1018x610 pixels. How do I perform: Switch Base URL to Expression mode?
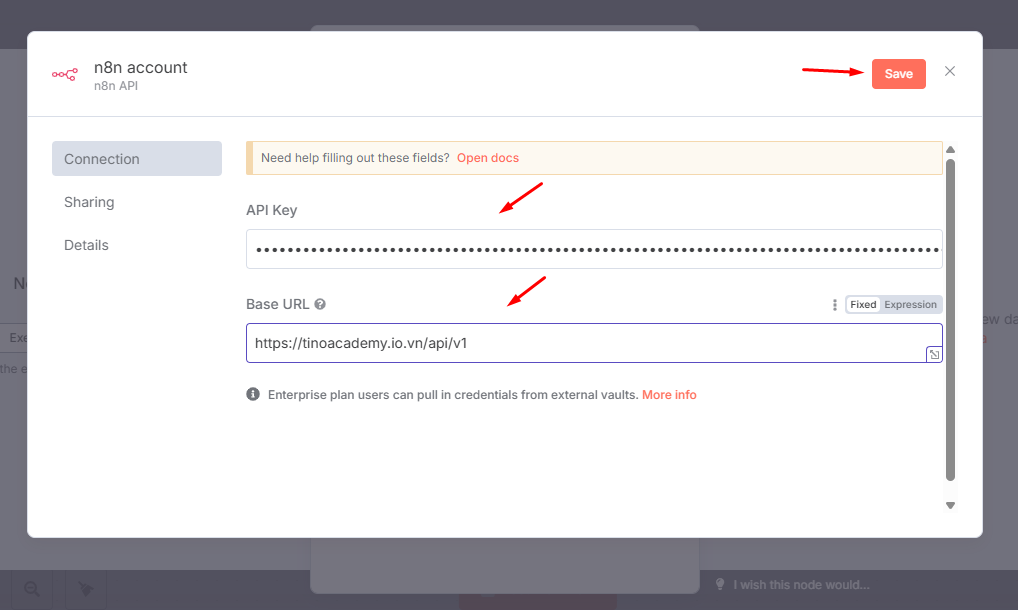910,304
